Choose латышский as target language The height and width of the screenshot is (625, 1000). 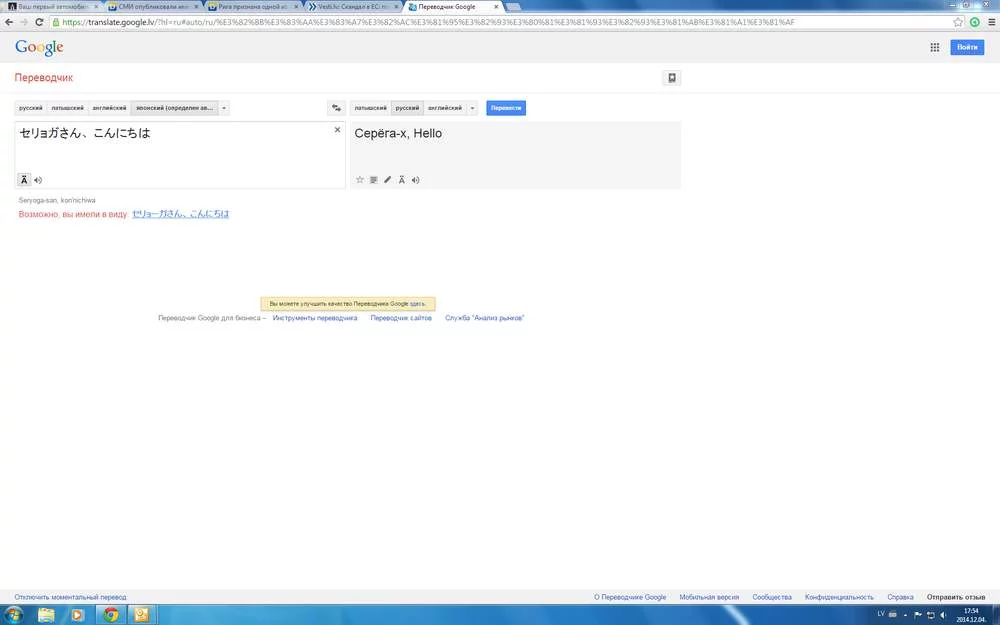(371, 108)
